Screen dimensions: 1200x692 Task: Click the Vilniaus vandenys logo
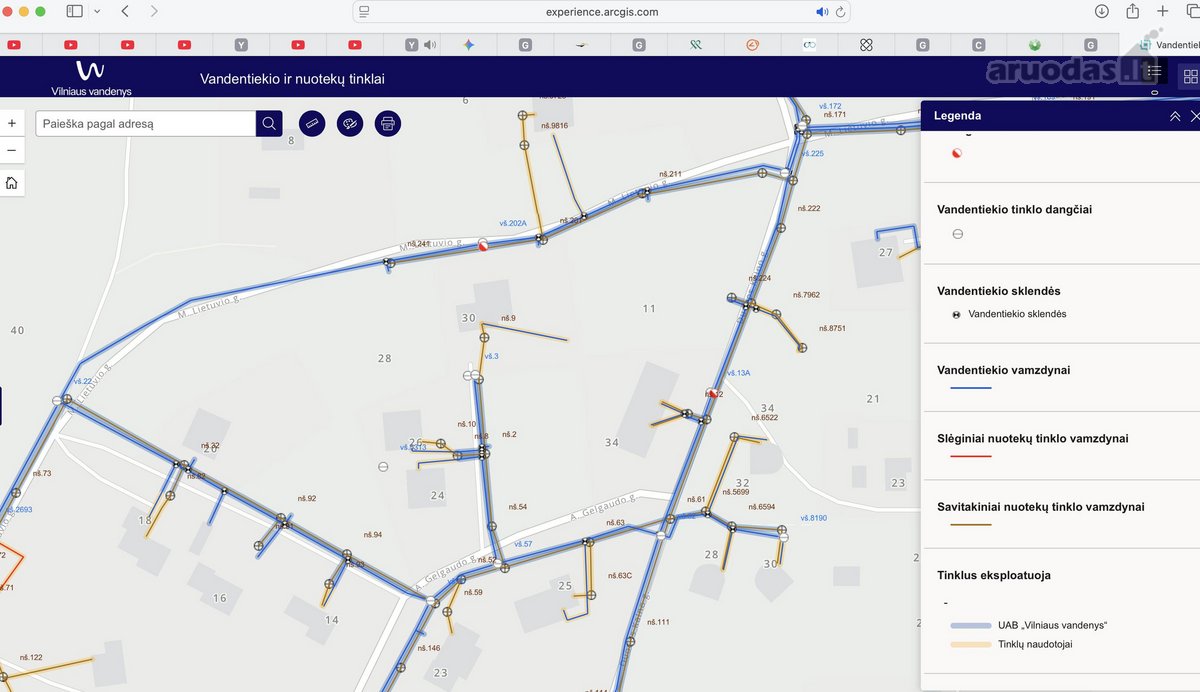[x=91, y=77]
